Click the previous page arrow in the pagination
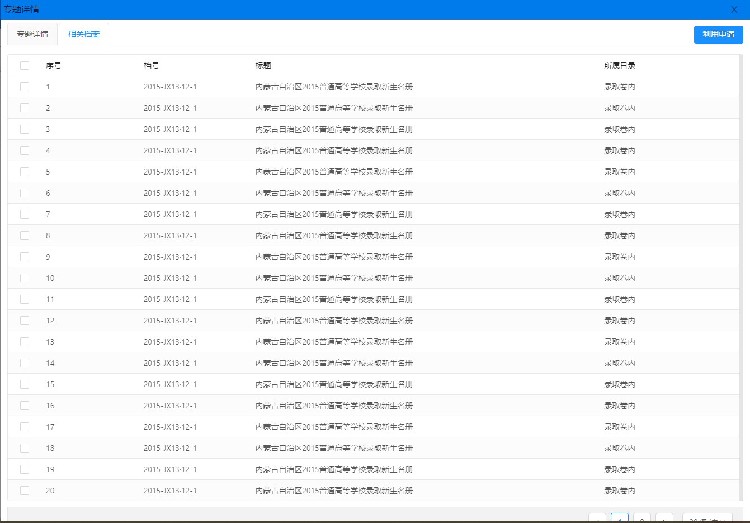This screenshot has width=750, height=523. click(597, 518)
